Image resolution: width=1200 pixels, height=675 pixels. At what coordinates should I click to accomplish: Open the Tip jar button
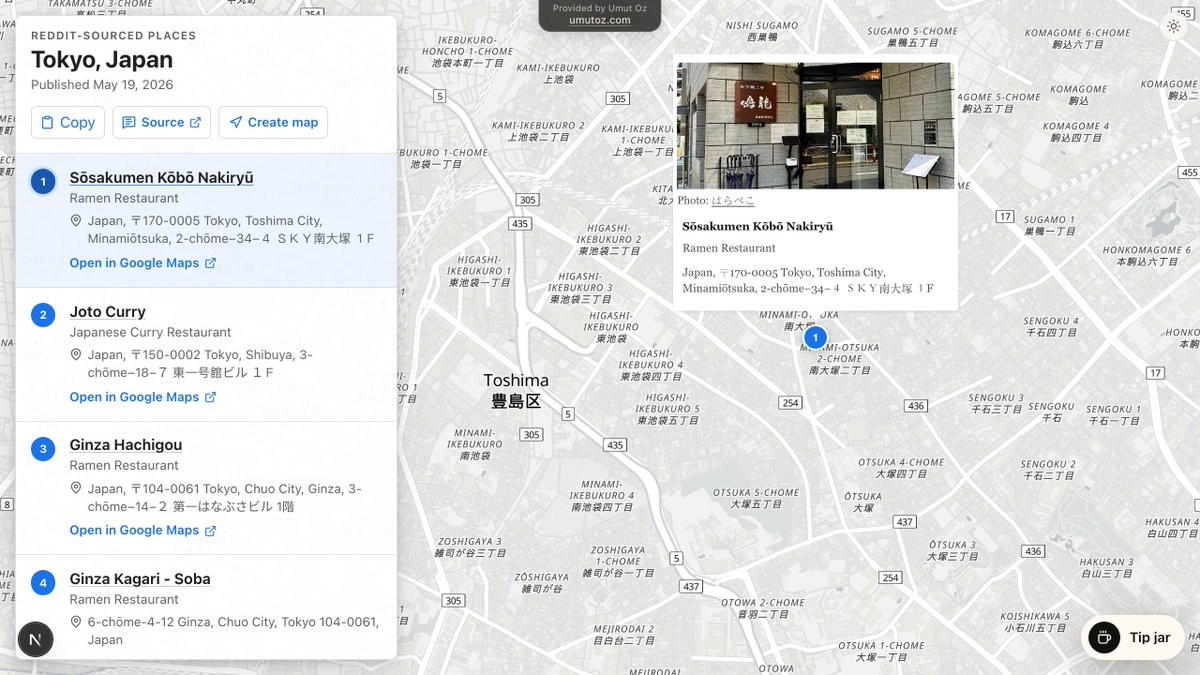coord(1132,637)
